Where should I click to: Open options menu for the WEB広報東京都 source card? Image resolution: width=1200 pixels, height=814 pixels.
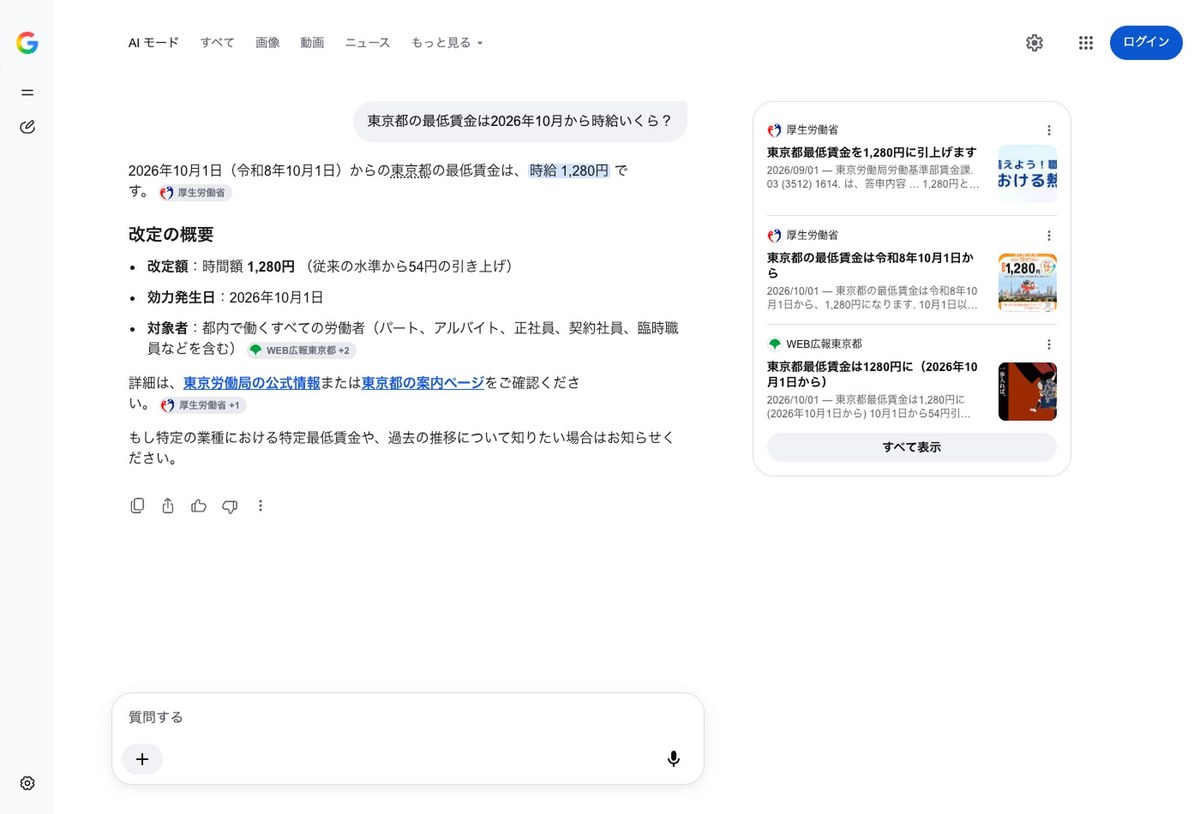pos(1049,344)
